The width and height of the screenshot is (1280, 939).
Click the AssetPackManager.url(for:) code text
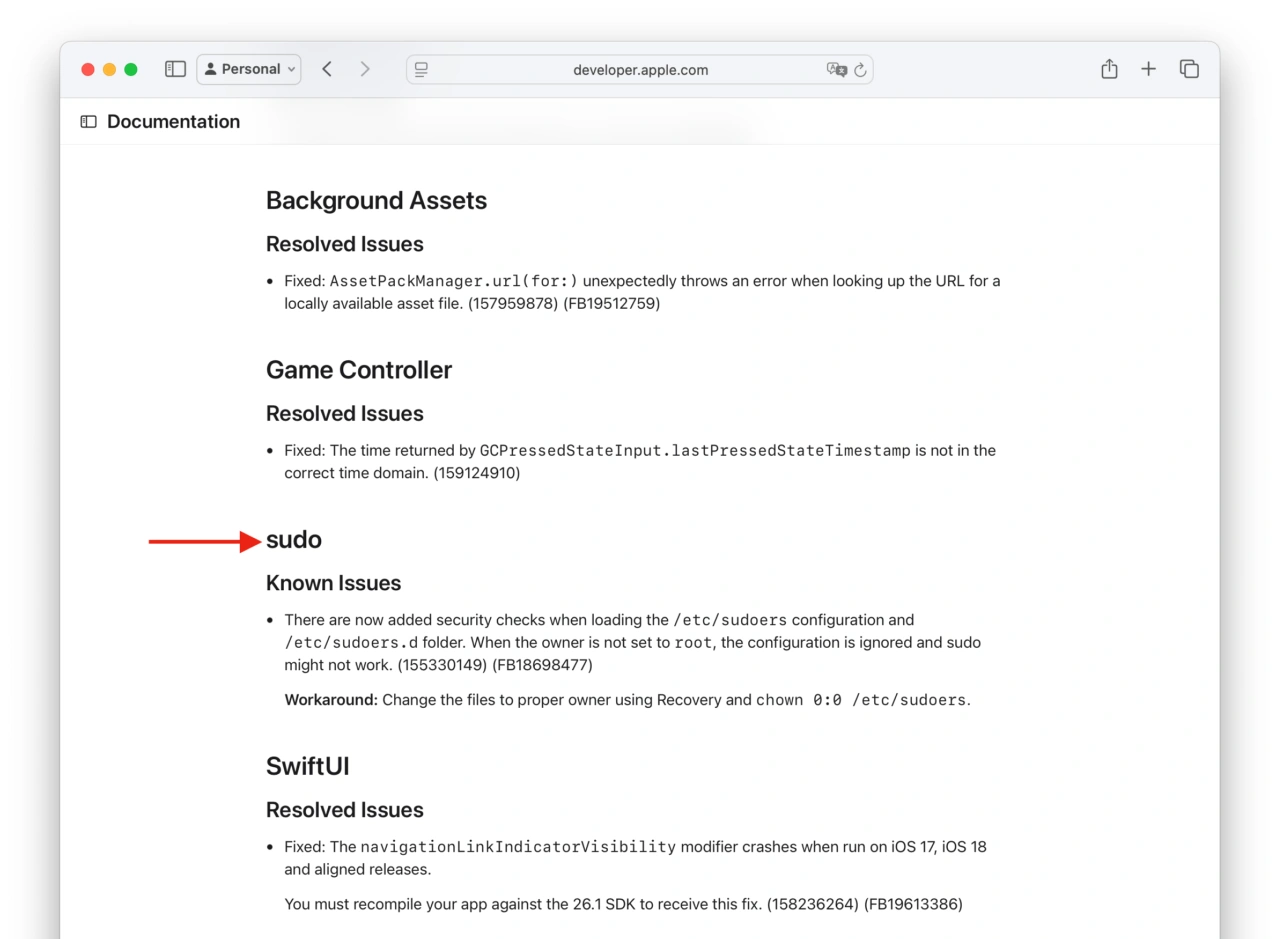[x=453, y=281]
